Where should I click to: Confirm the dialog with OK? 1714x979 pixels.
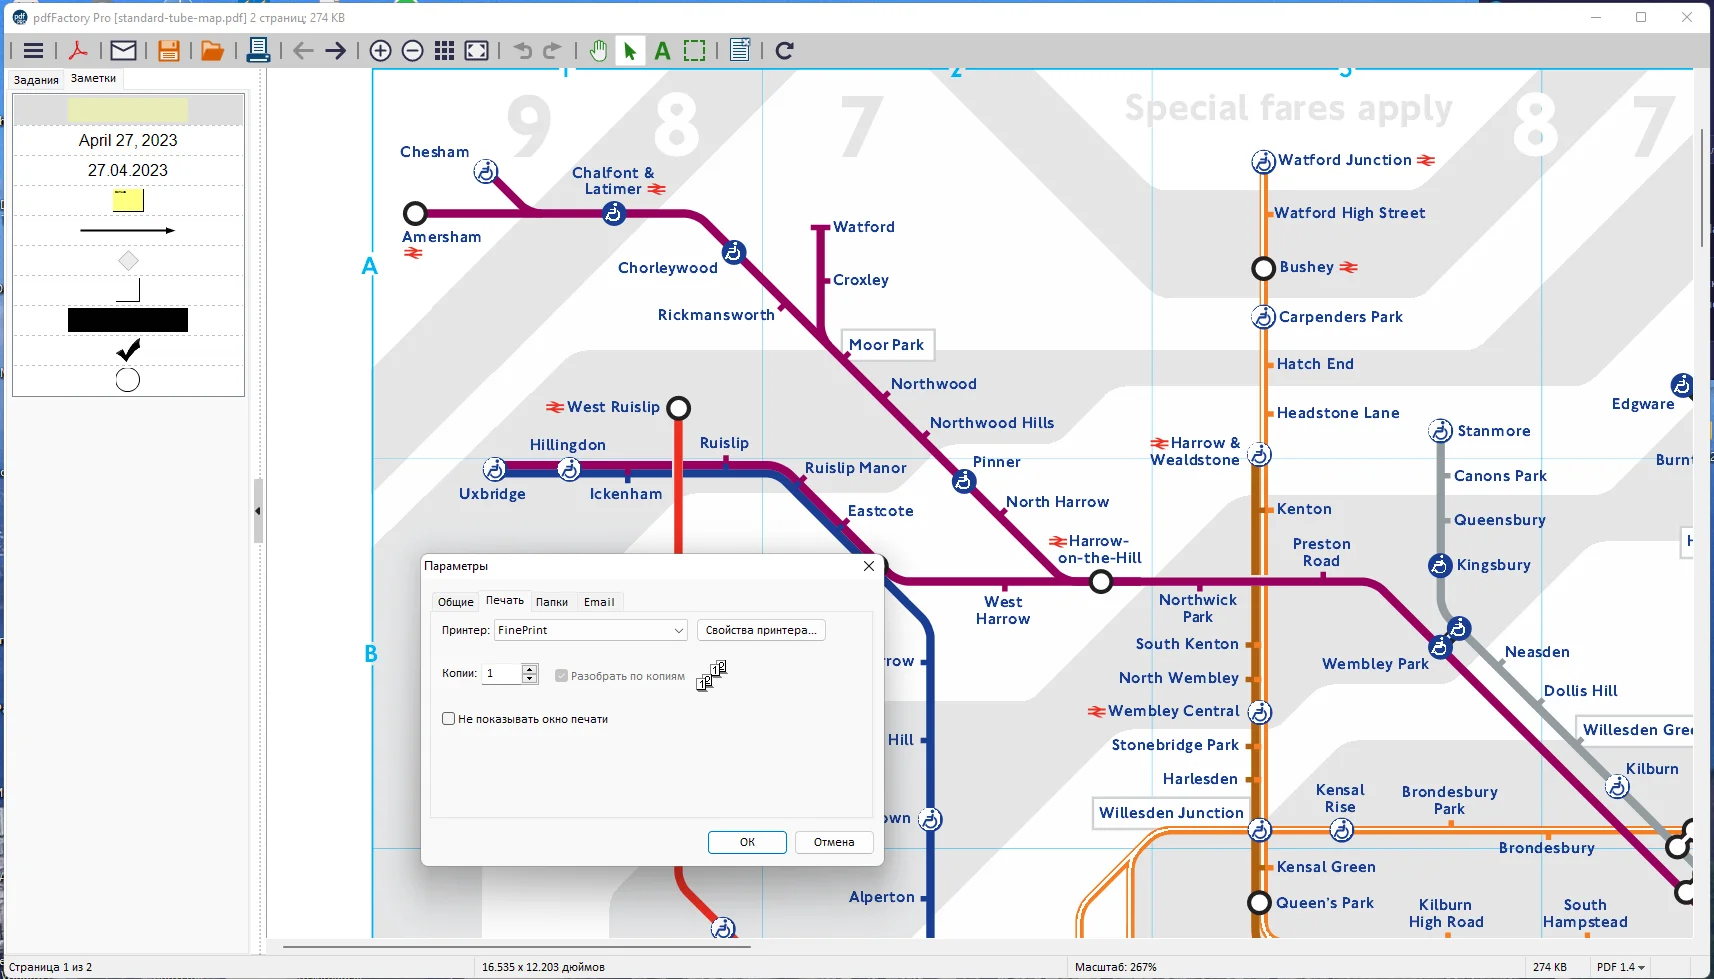[x=747, y=842]
